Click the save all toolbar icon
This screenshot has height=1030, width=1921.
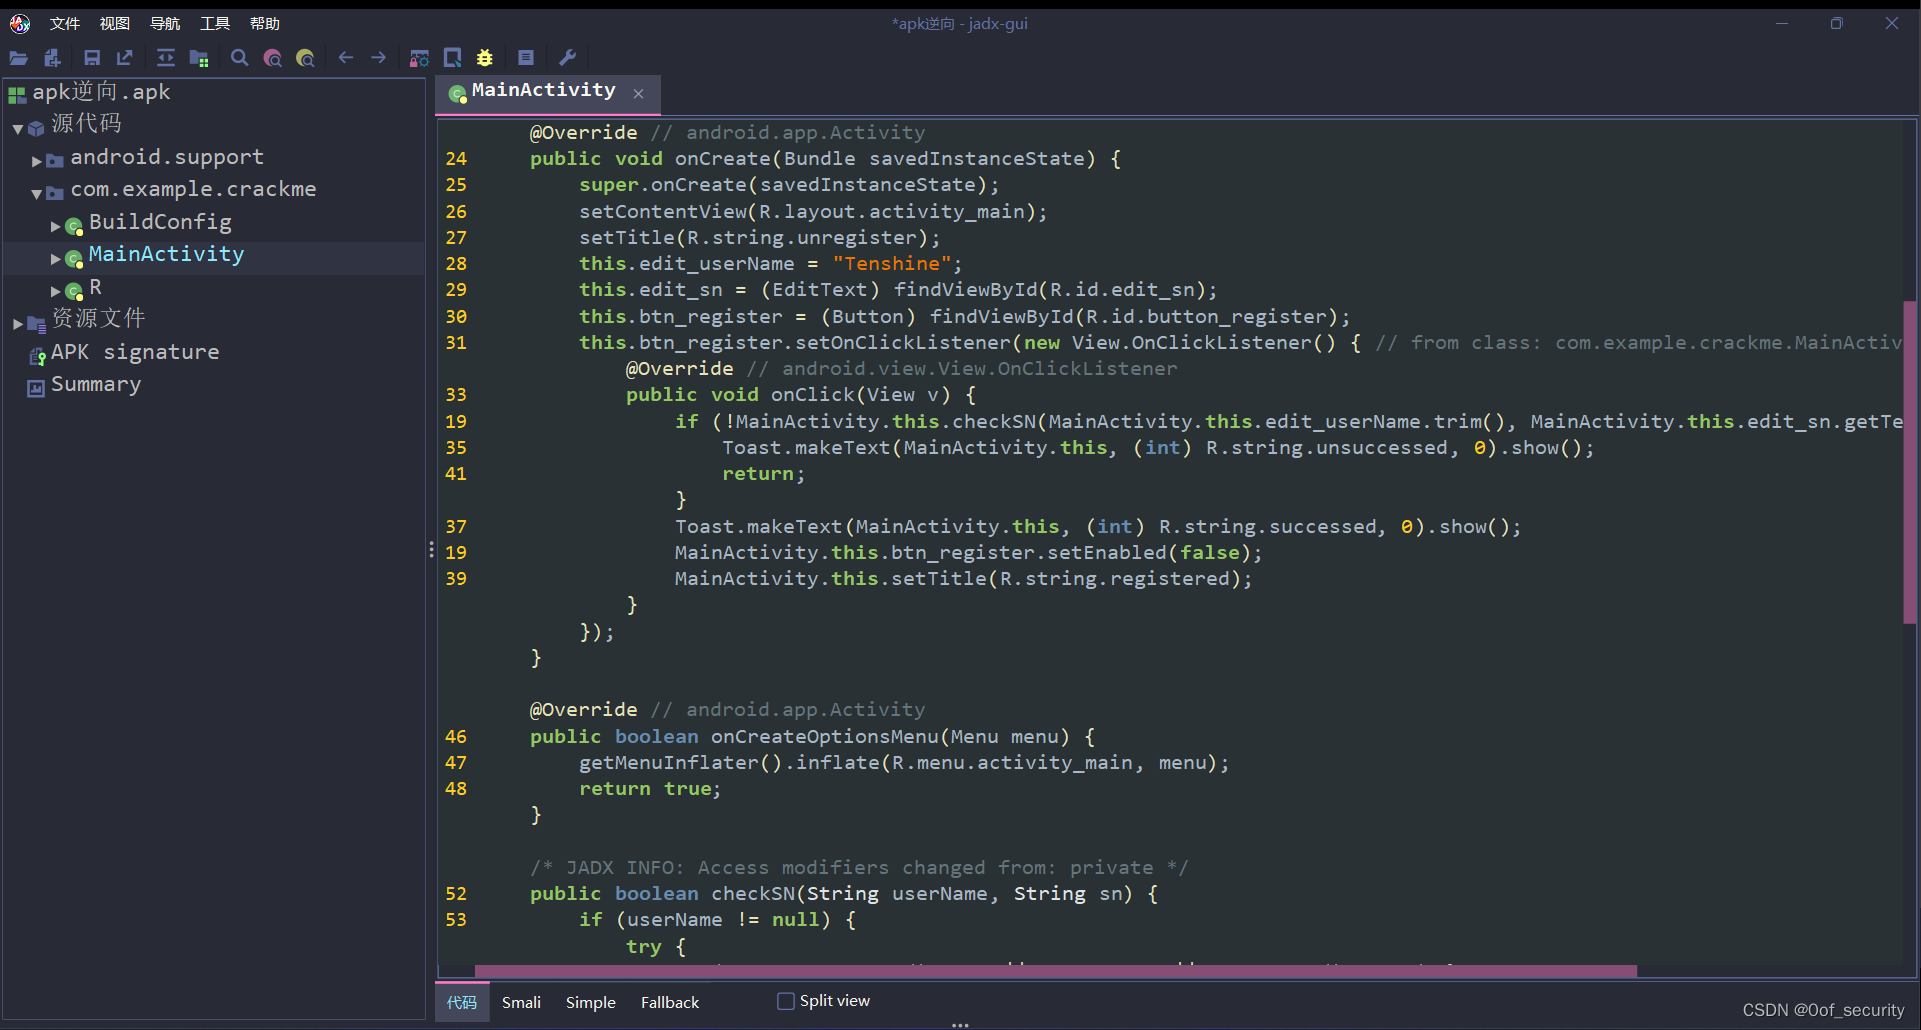[91, 57]
